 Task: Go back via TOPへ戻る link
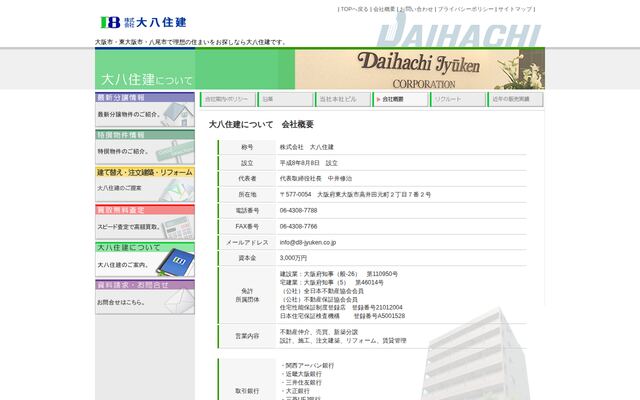click(354, 9)
